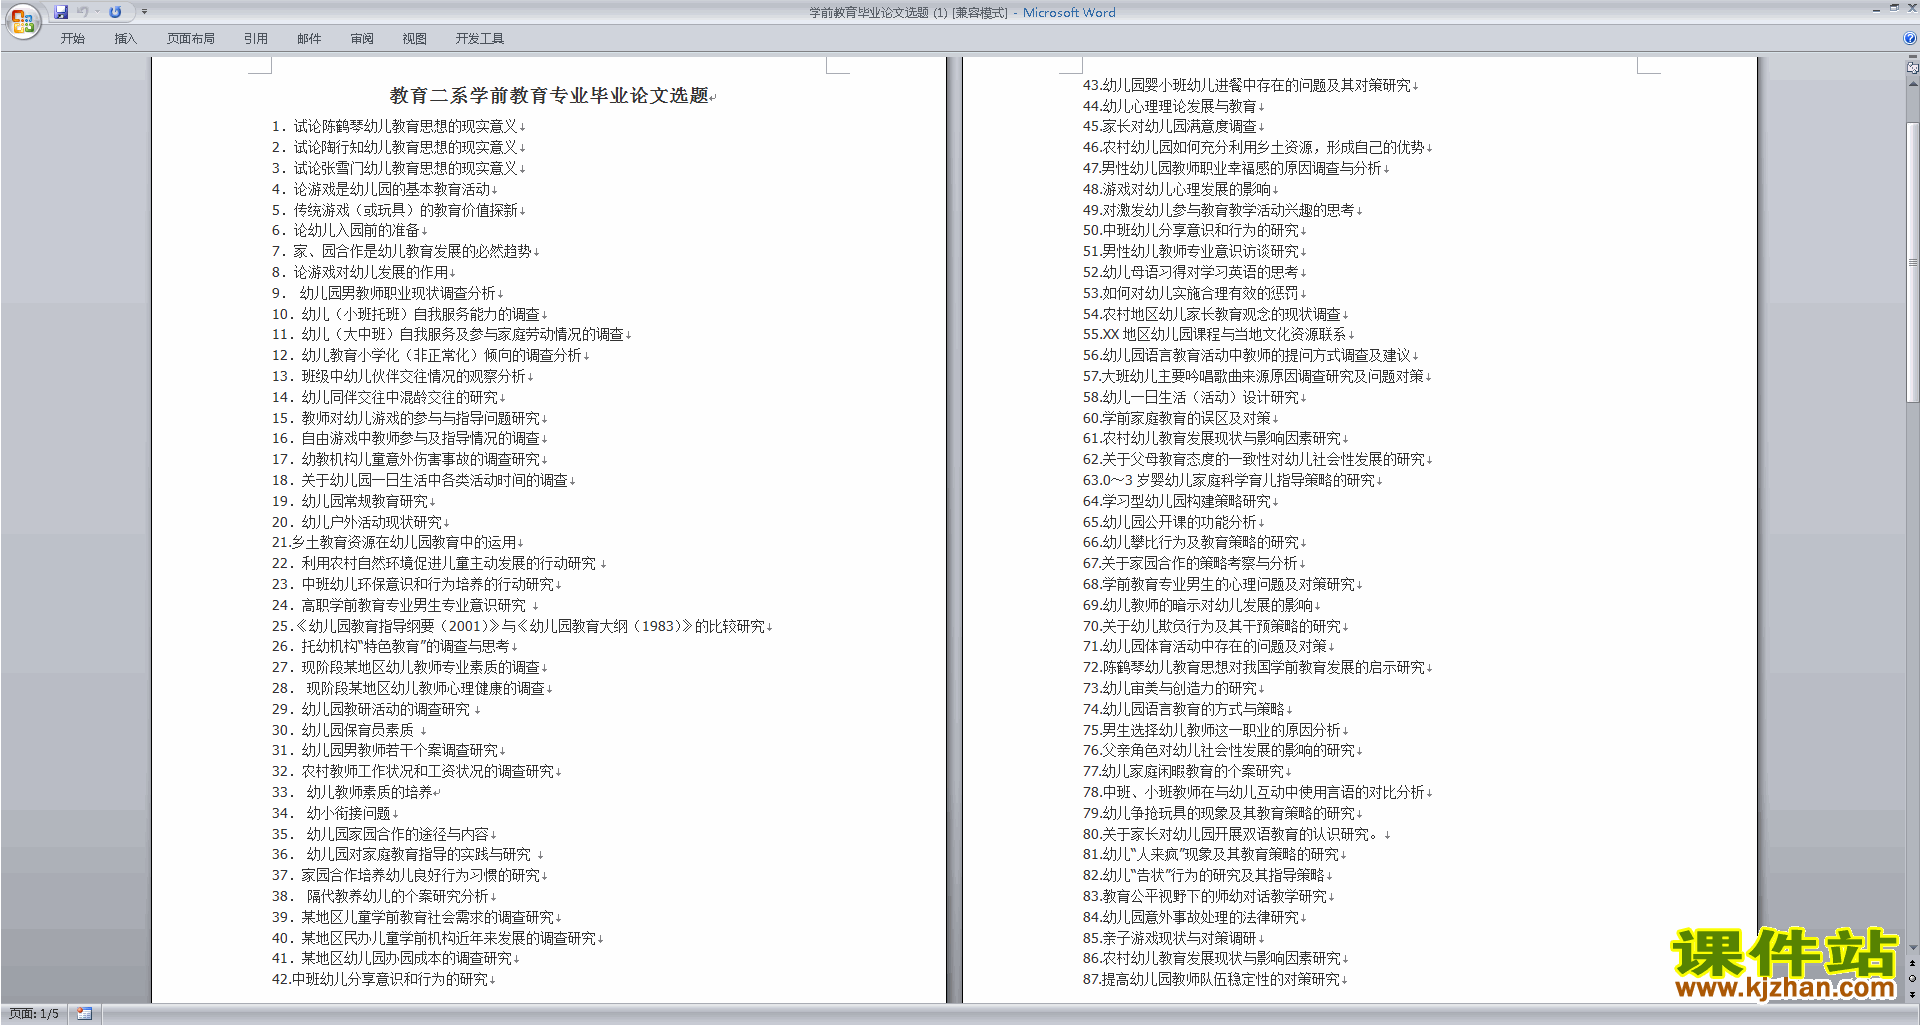Click topic 38 隔代教养幼儿的个案研究分析
1920x1025 pixels.
(381, 896)
